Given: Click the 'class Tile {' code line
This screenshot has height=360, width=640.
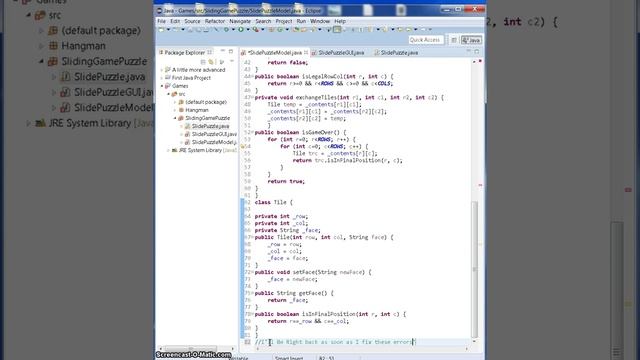Looking at the screenshot, I should coord(273,202).
